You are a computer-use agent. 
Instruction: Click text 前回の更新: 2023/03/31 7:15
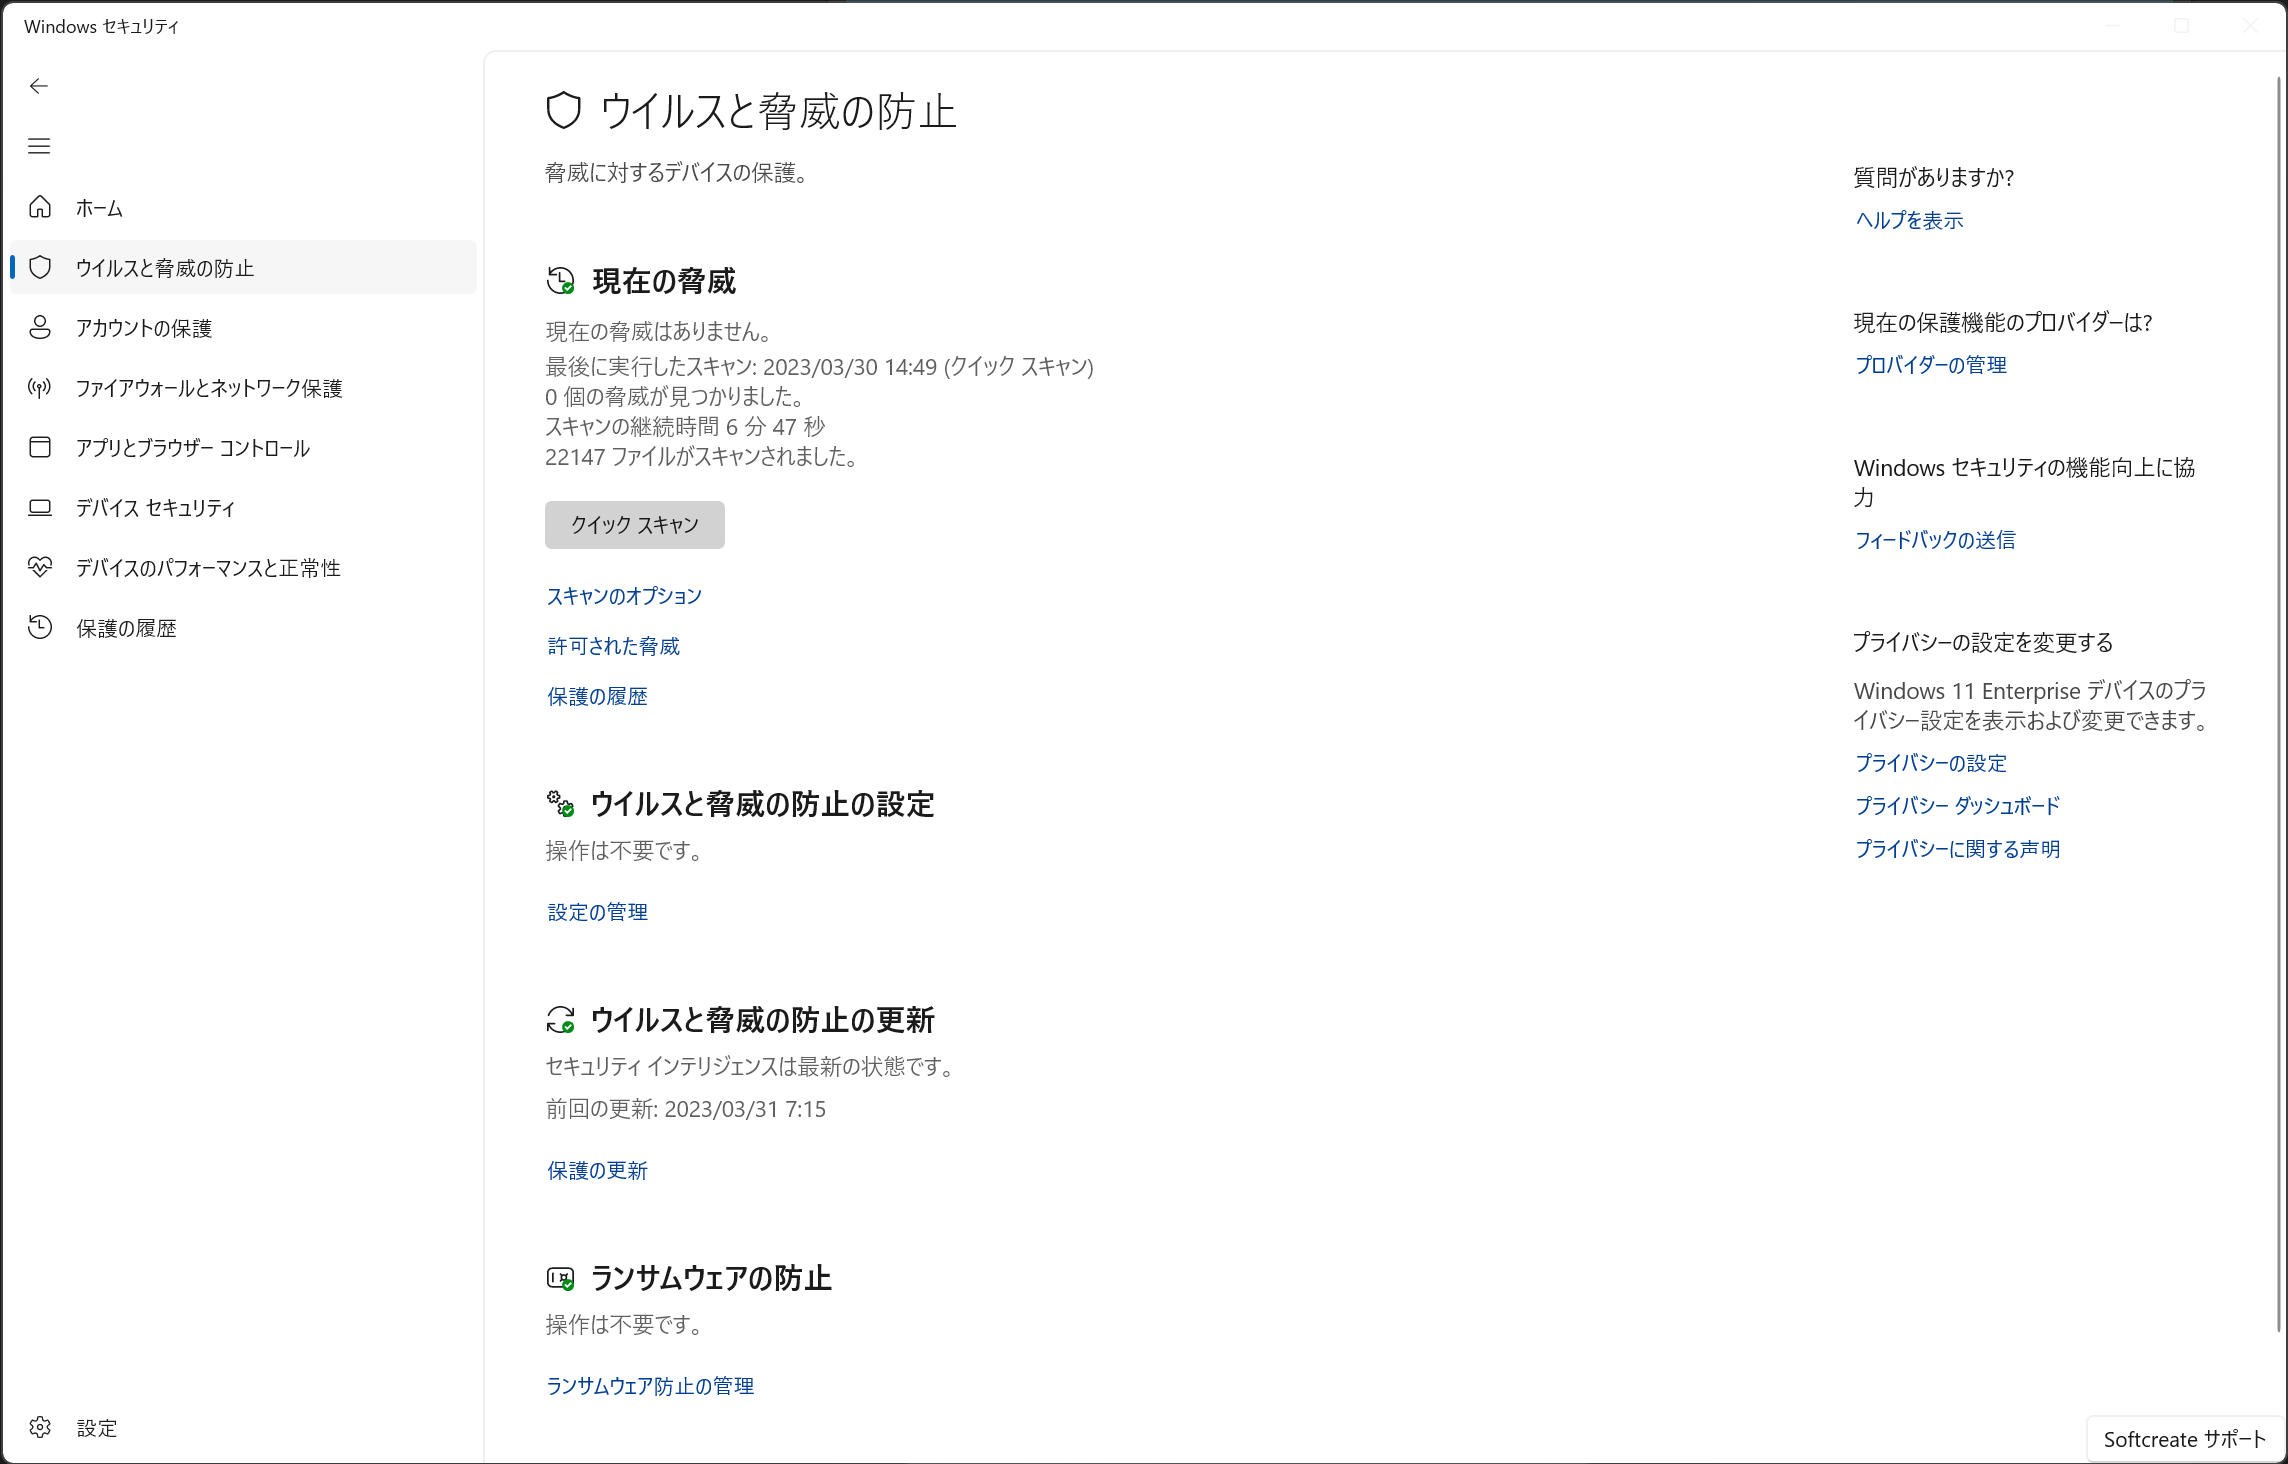[x=686, y=1109]
